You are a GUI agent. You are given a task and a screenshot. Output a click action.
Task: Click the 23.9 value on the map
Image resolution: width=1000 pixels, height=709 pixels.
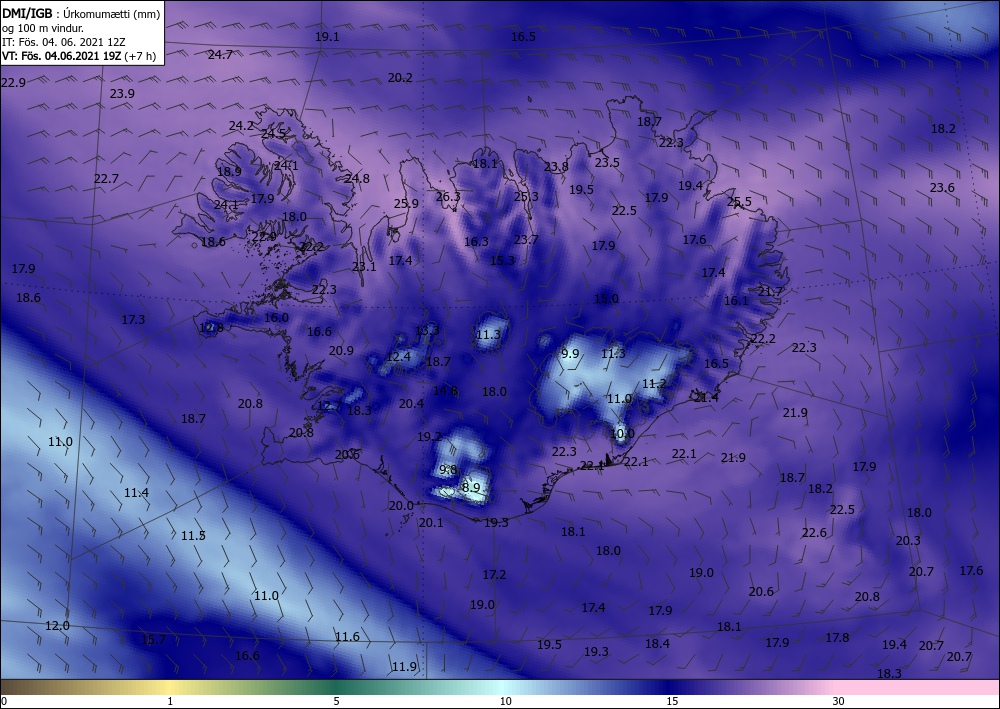pos(122,94)
